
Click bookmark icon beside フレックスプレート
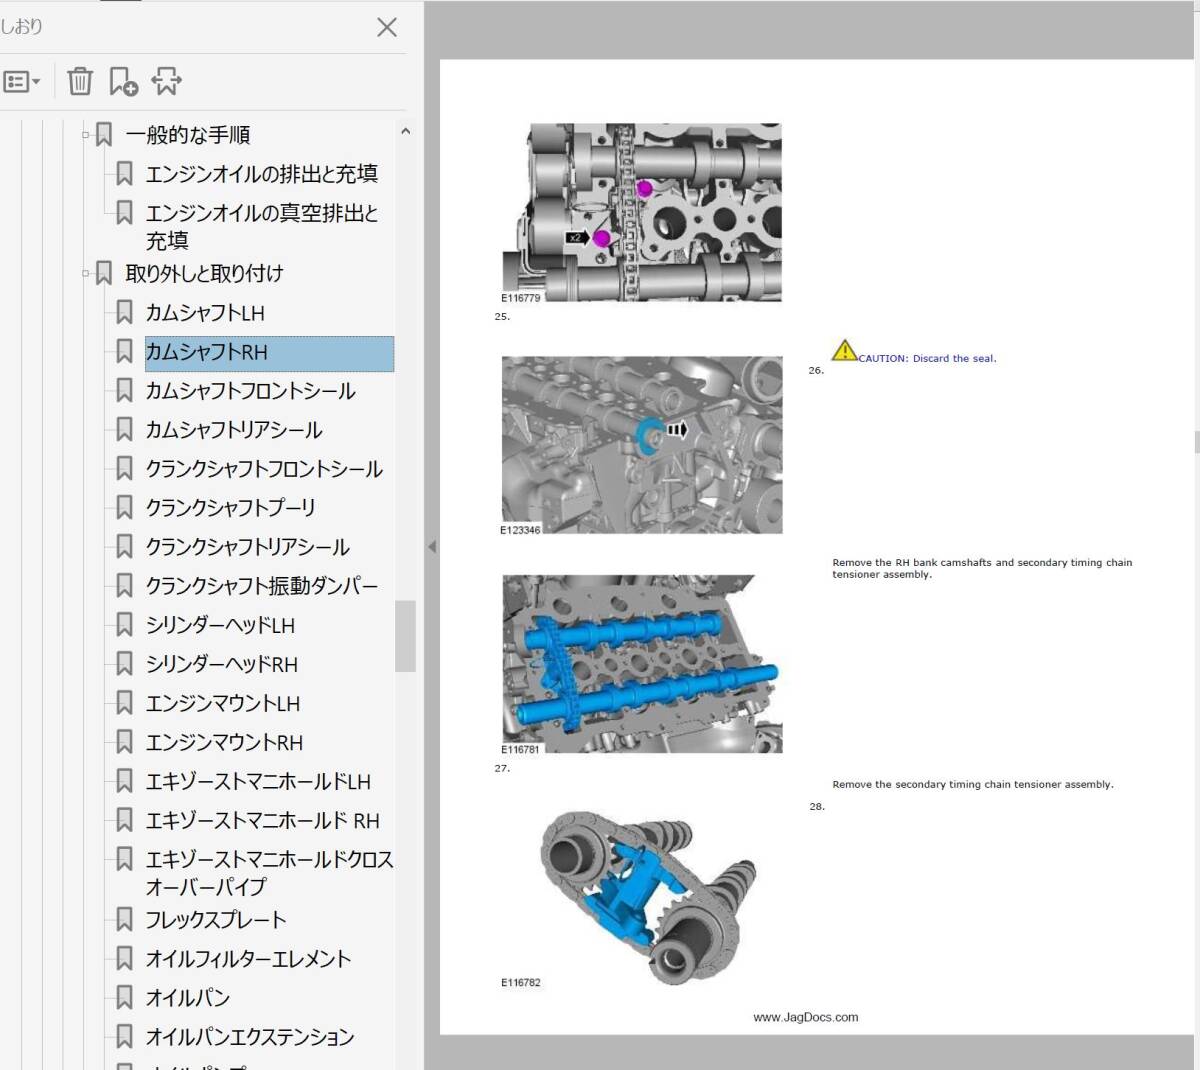pyautogui.click(x=125, y=920)
